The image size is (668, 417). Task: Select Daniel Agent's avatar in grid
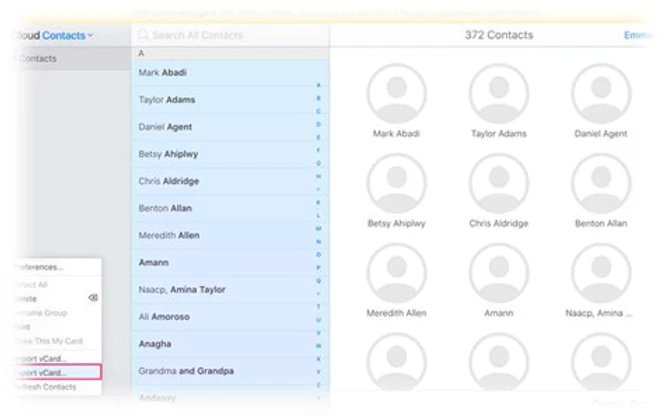(x=600, y=92)
